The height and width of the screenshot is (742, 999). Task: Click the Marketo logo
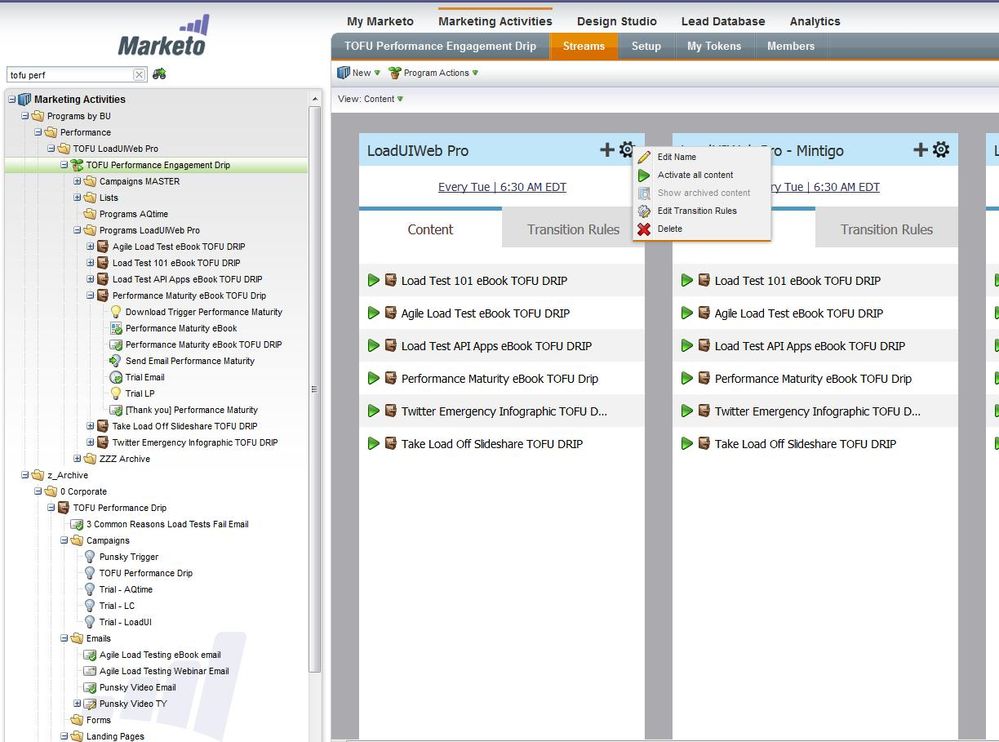(164, 36)
